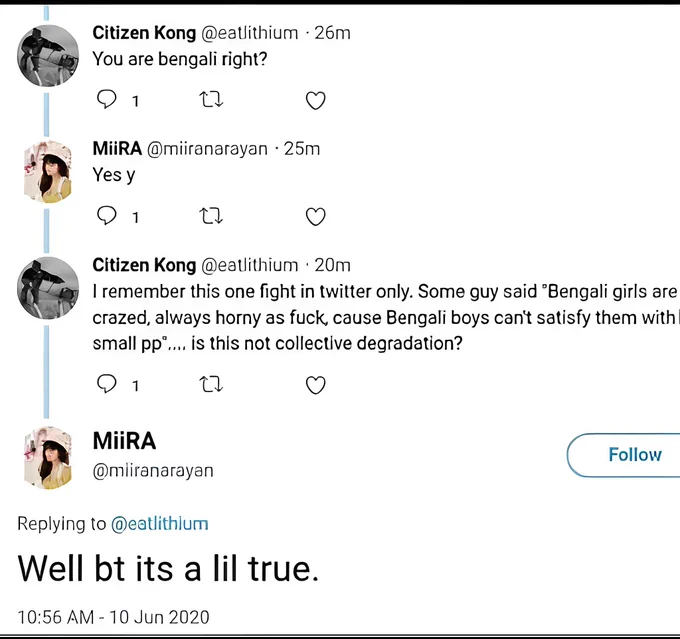Image resolution: width=680 pixels, height=639 pixels.
Task: Open MiiRA's avatar on the main tweet
Action: click(x=48, y=458)
